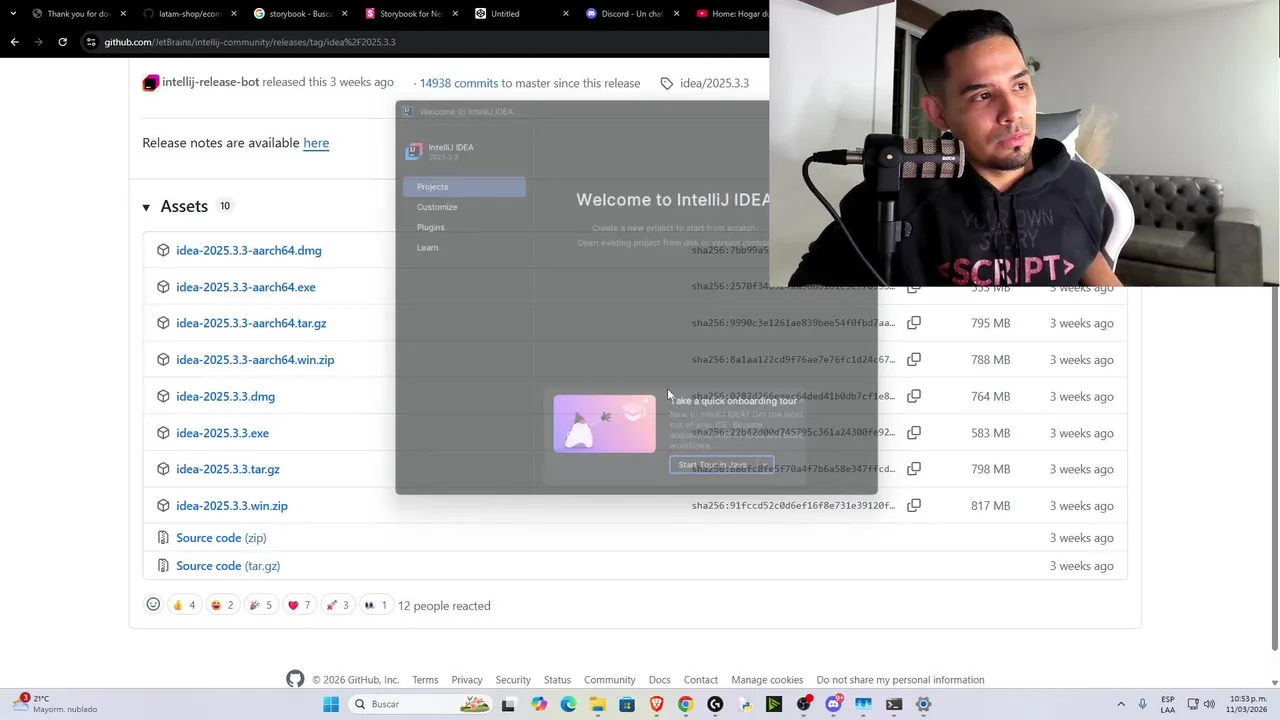Image resolution: width=1280 pixels, height=720 pixels.
Task: Click the idea/2025.3.3 tag icon
Action: coord(667,83)
